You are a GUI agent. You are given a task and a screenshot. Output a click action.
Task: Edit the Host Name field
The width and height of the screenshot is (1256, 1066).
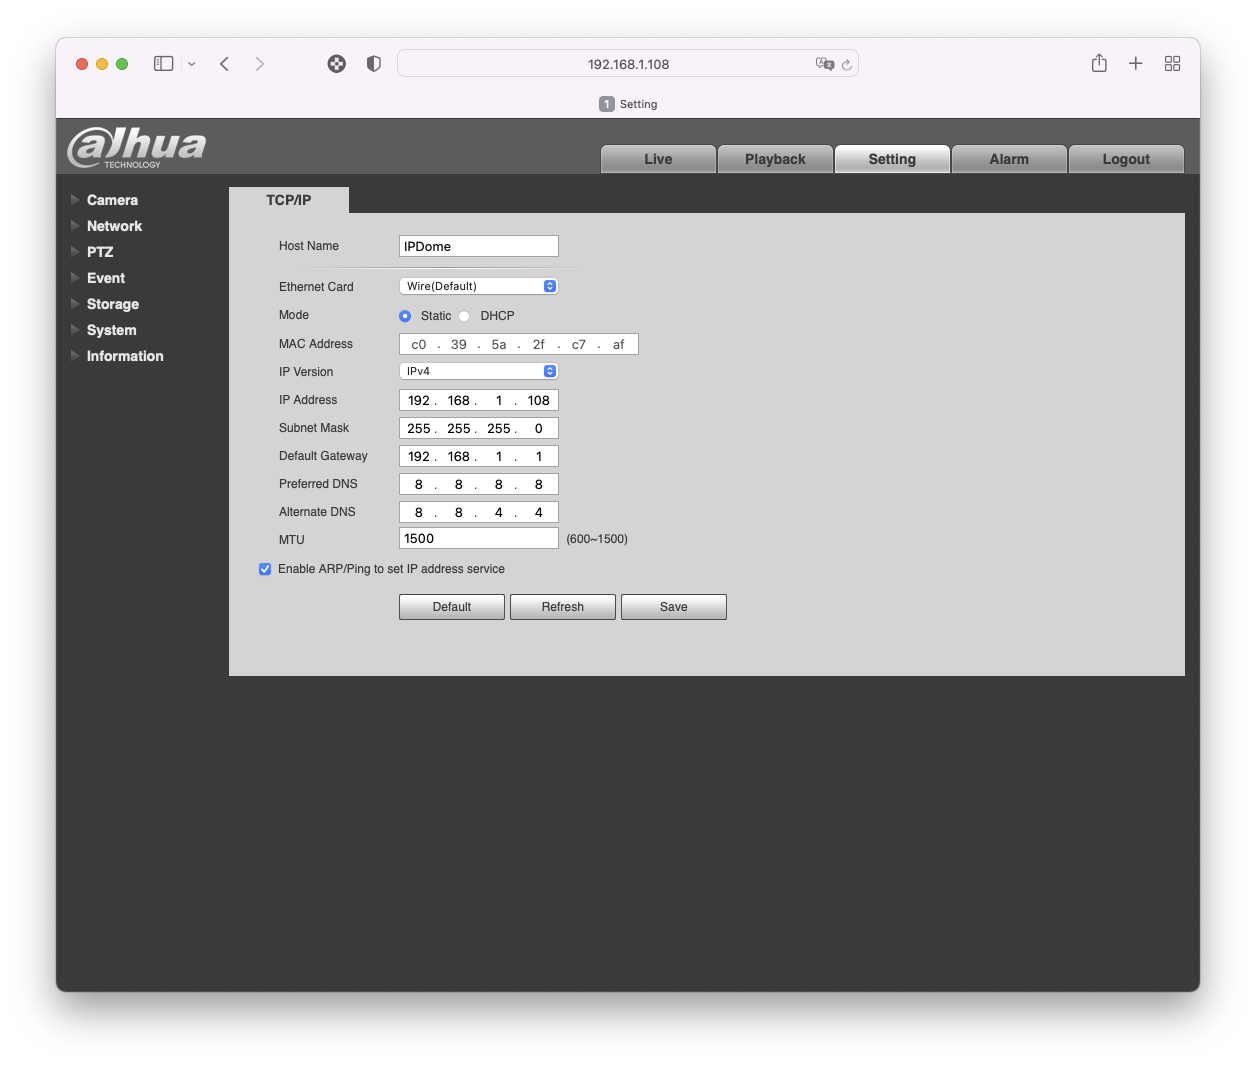(479, 246)
